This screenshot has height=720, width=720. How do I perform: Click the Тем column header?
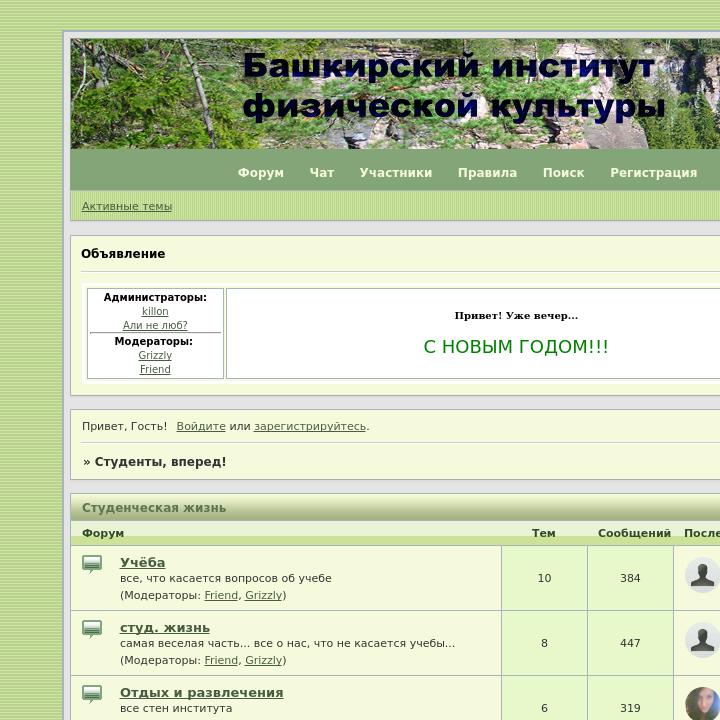[544, 533]
